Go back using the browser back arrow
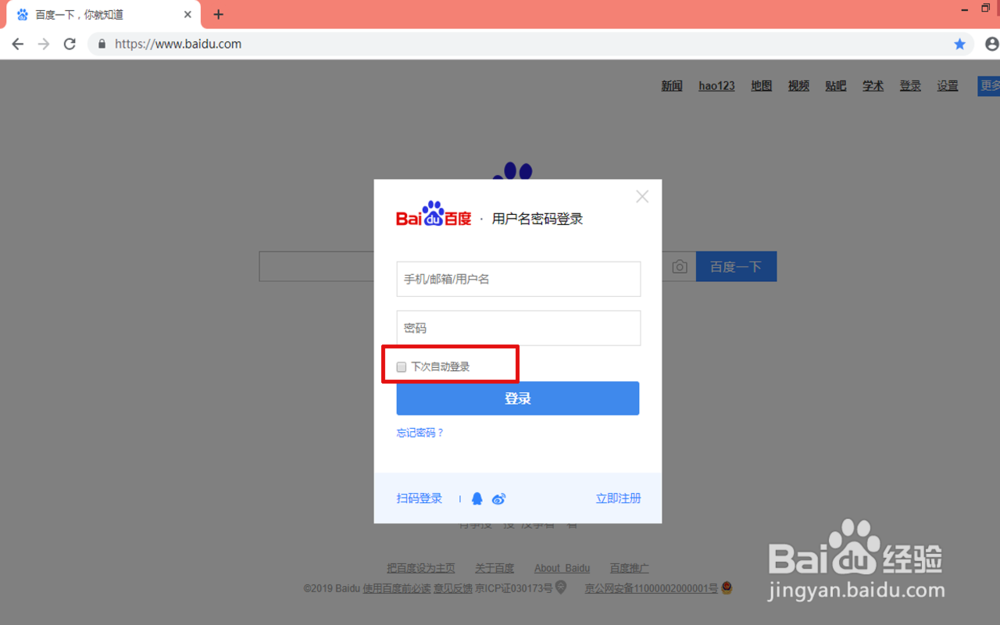 (18, 44)
